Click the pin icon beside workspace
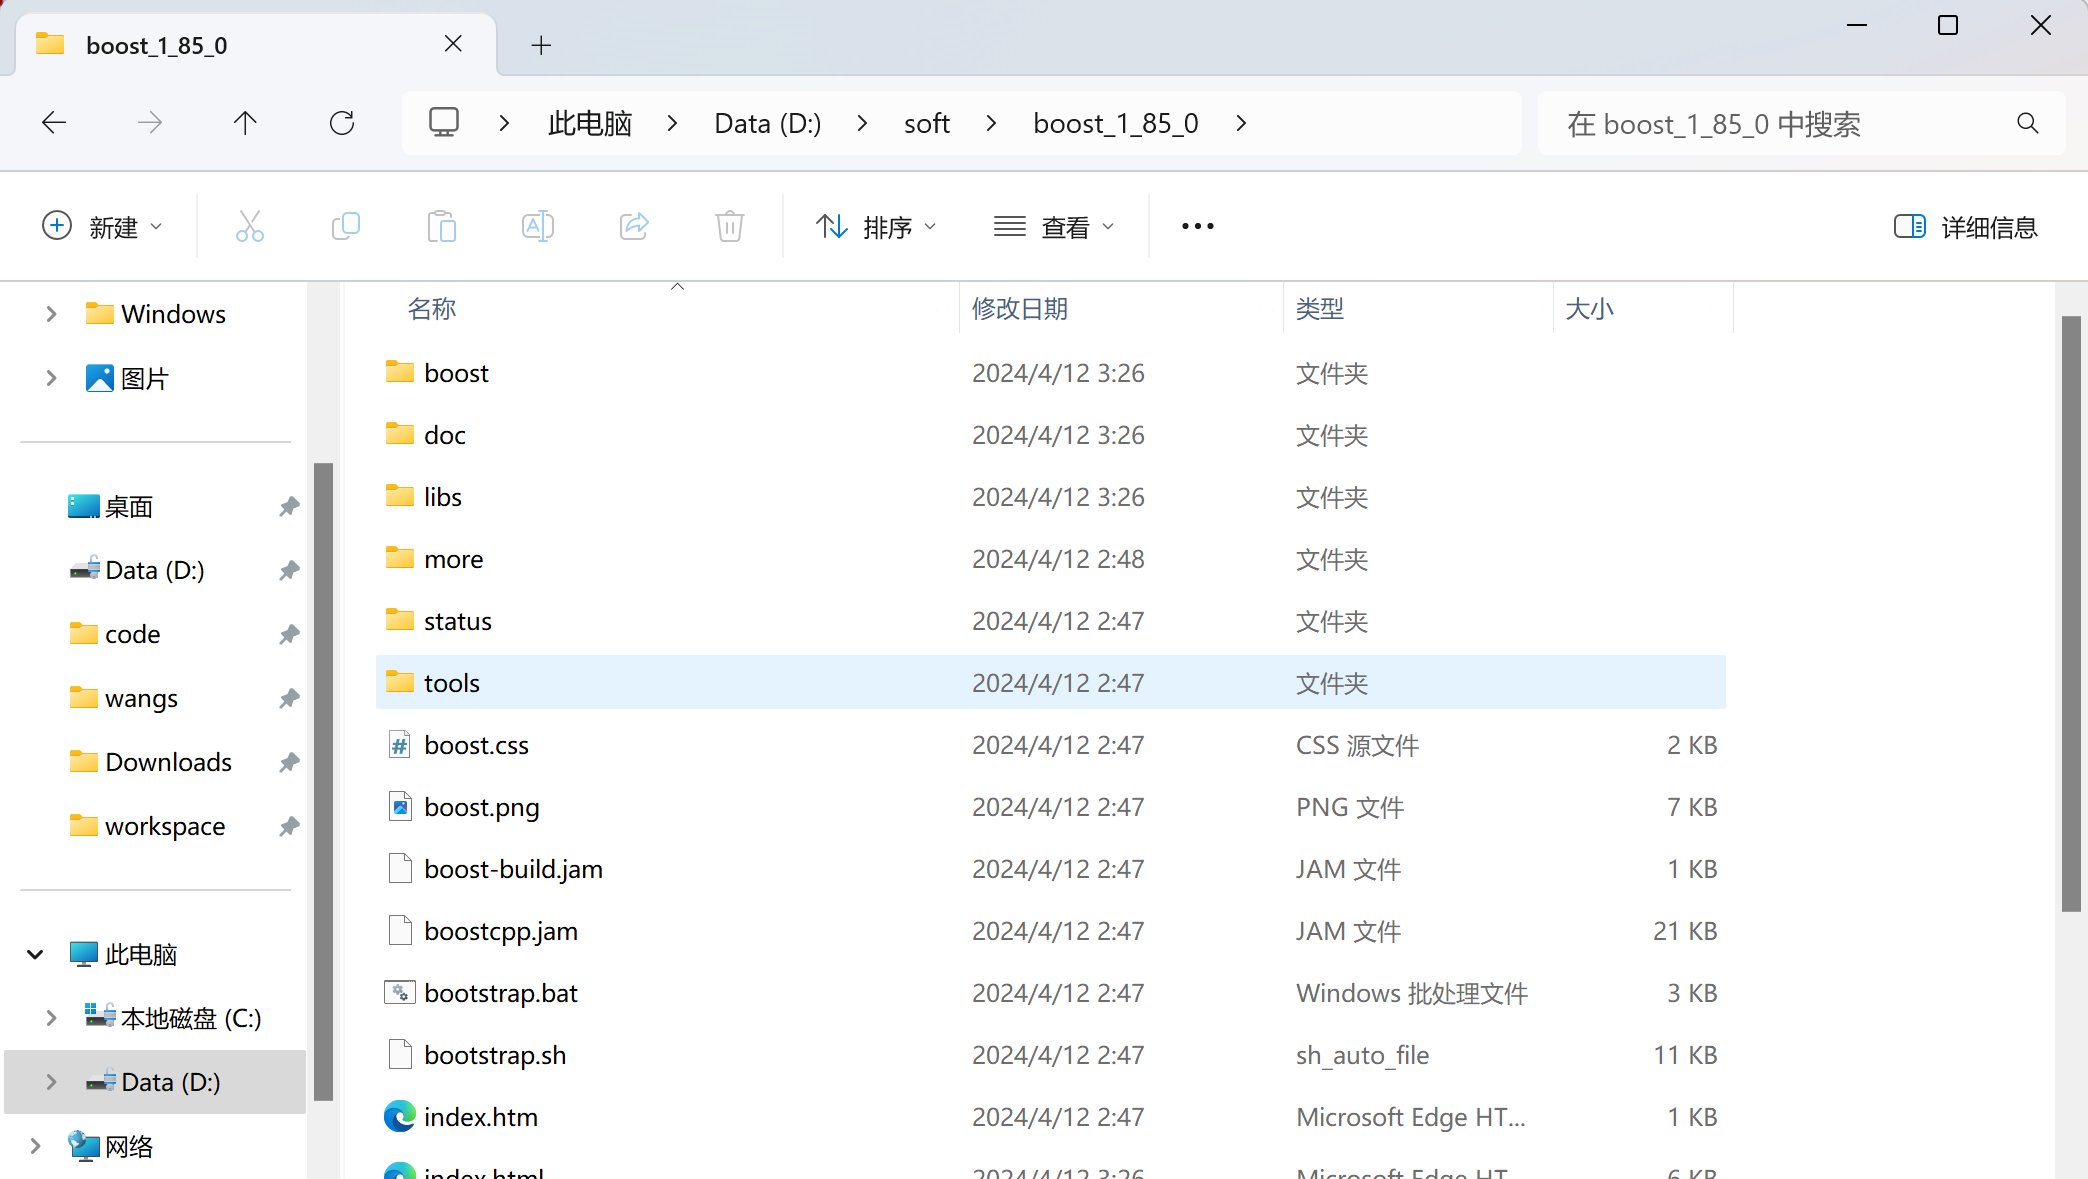2088x1179 pixels. pos(289,827)
